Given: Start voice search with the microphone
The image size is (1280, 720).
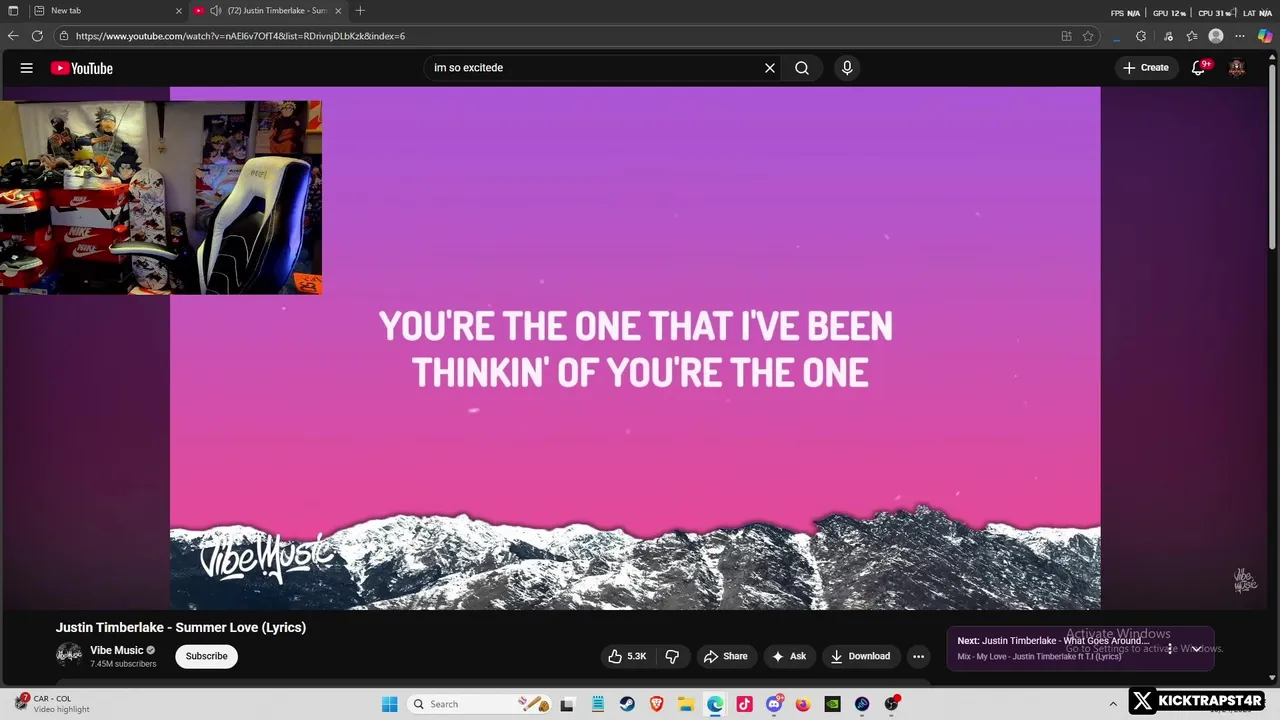Looking at the screenshot, I should [x=847, y=68].
